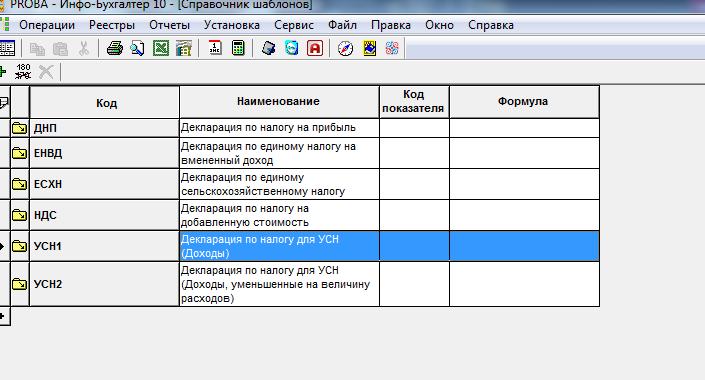Click the yellow book help icon

tap(370, 48)
